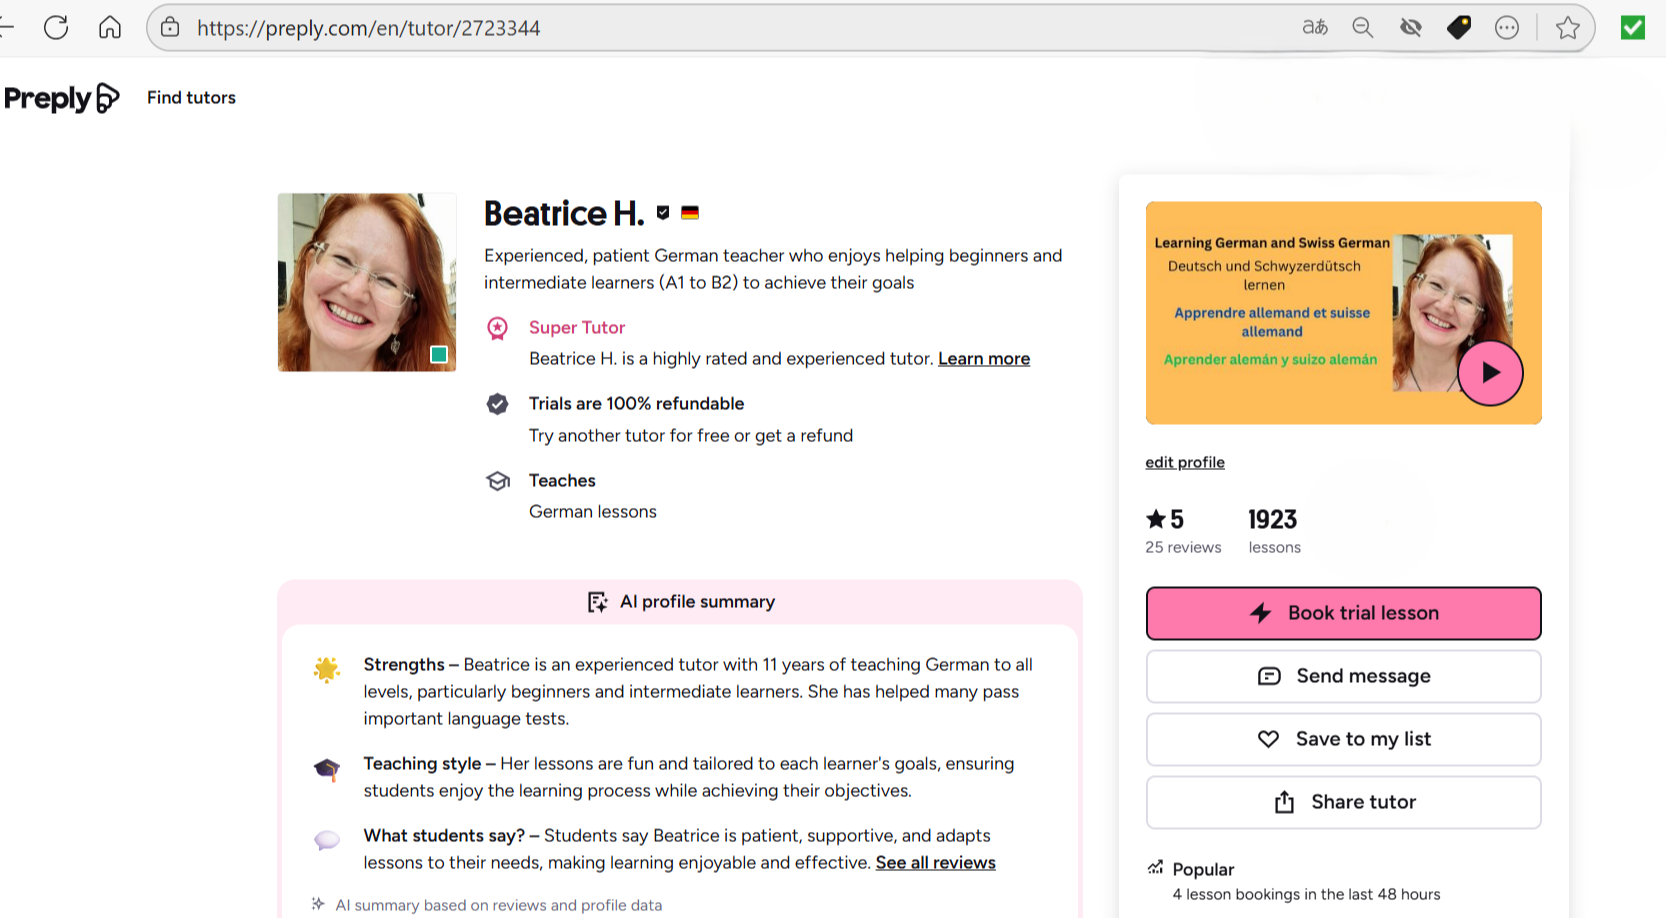This screenshot has height=919, width=1666.
Task: Click the Teaching style mortarboard icon
Action: 327,769
